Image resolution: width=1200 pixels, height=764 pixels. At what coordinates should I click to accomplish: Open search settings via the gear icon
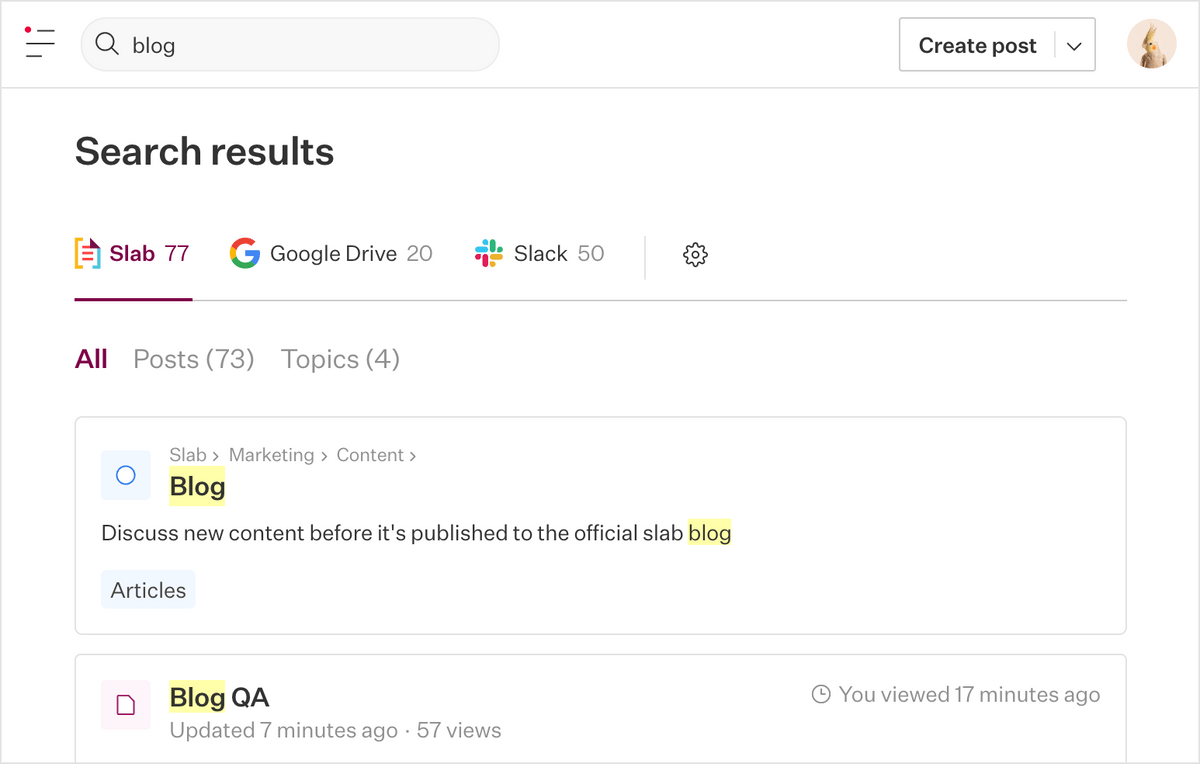[x=694, y=255]
